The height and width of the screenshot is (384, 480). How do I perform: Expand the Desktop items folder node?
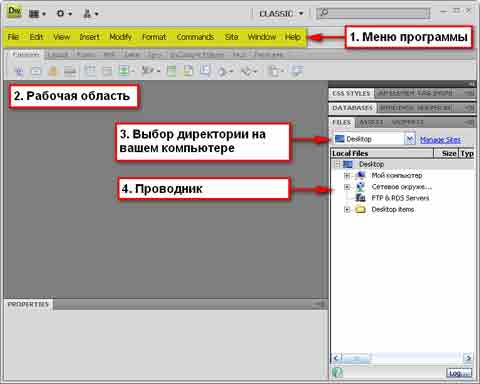click(347, 210)
